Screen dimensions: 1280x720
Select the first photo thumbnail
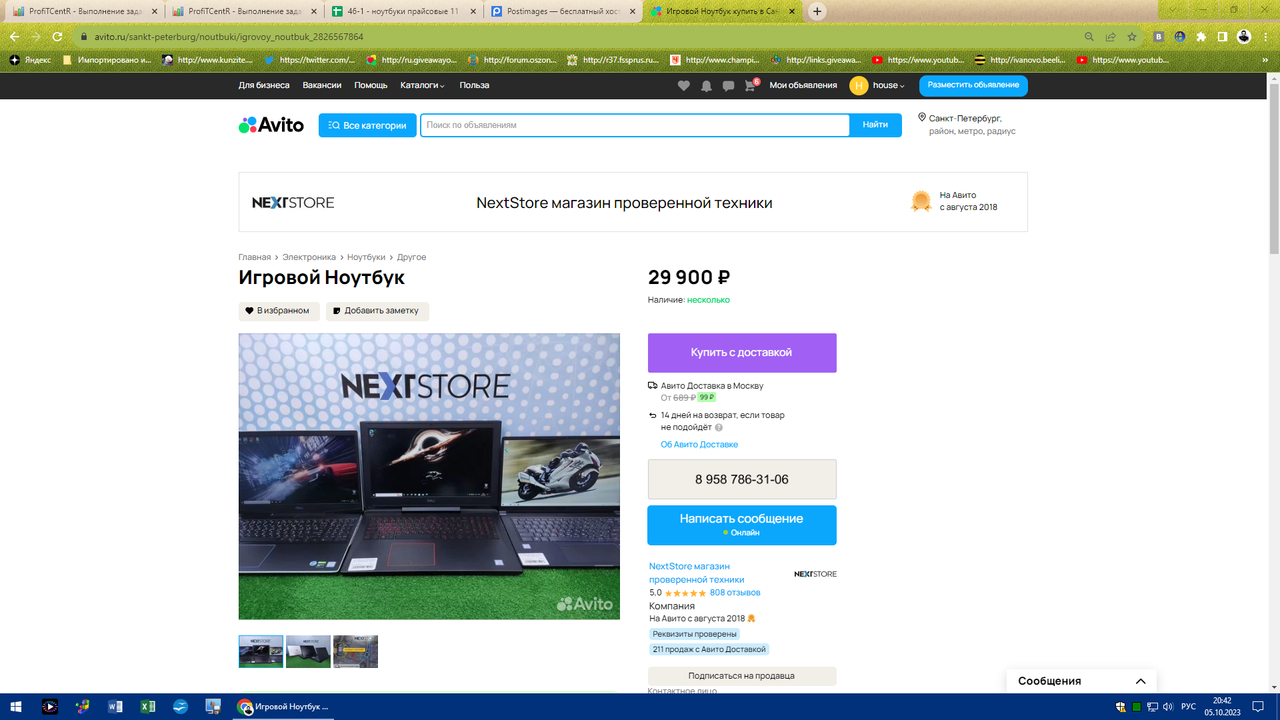261,651
